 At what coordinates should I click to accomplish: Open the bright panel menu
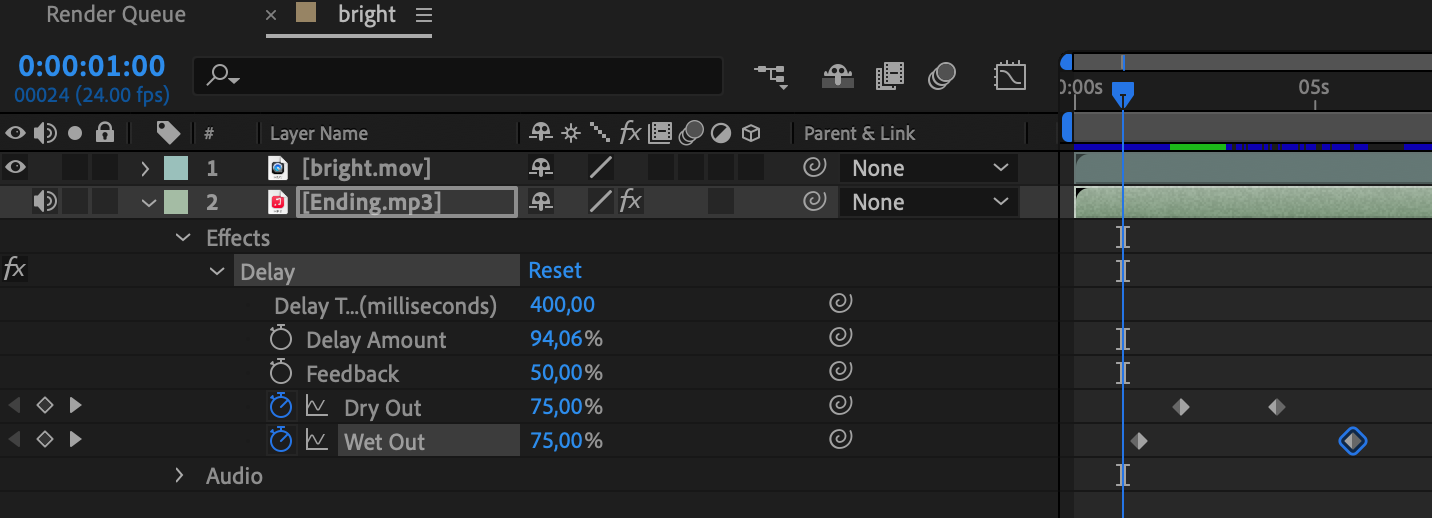pos(424,16)
